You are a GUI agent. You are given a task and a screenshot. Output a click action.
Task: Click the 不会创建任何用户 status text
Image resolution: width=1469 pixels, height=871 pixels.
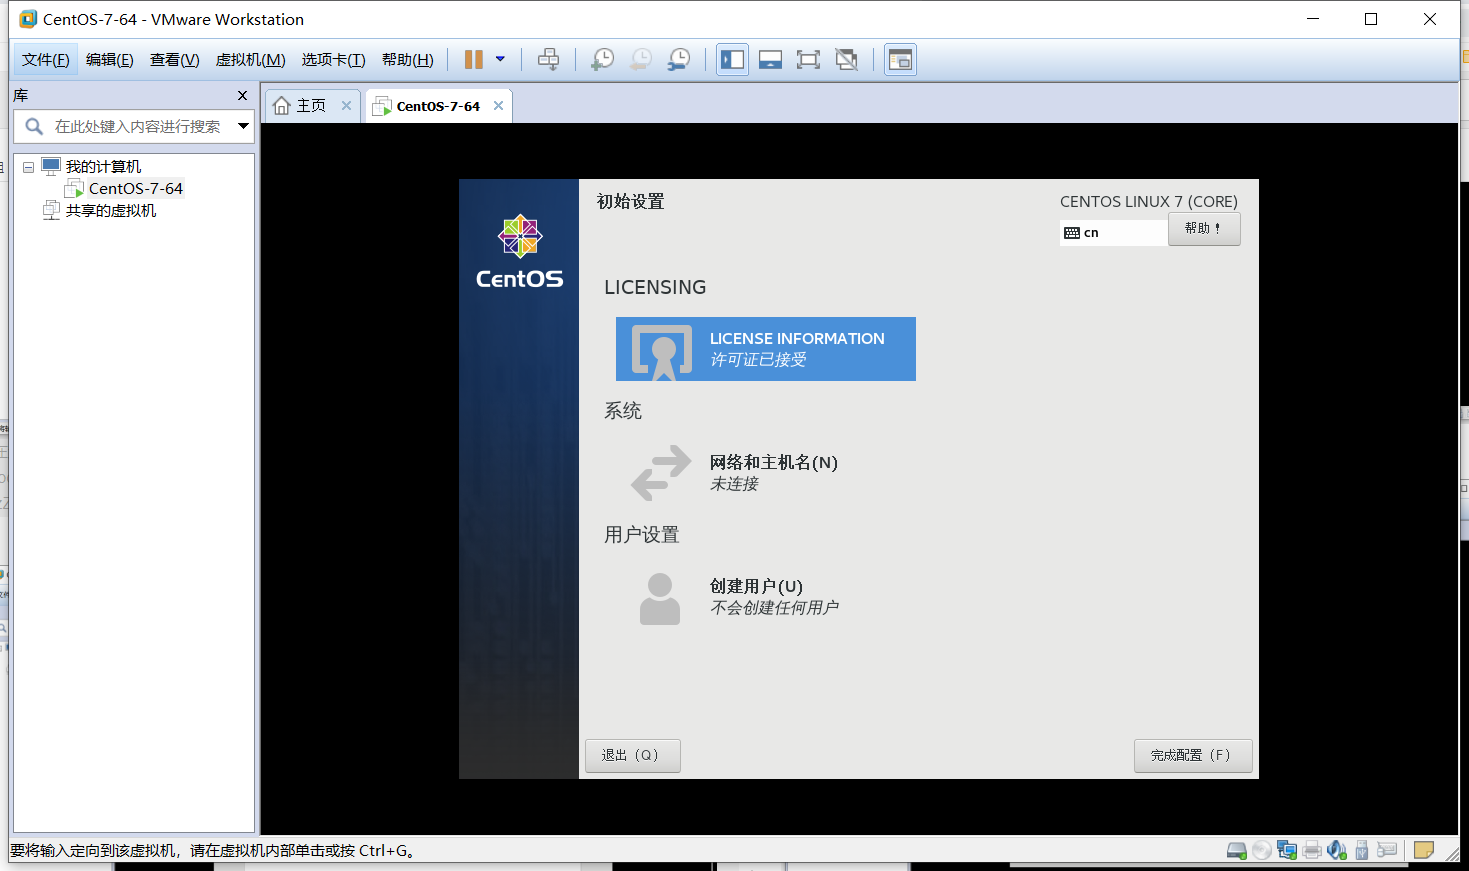coord(774,608)
